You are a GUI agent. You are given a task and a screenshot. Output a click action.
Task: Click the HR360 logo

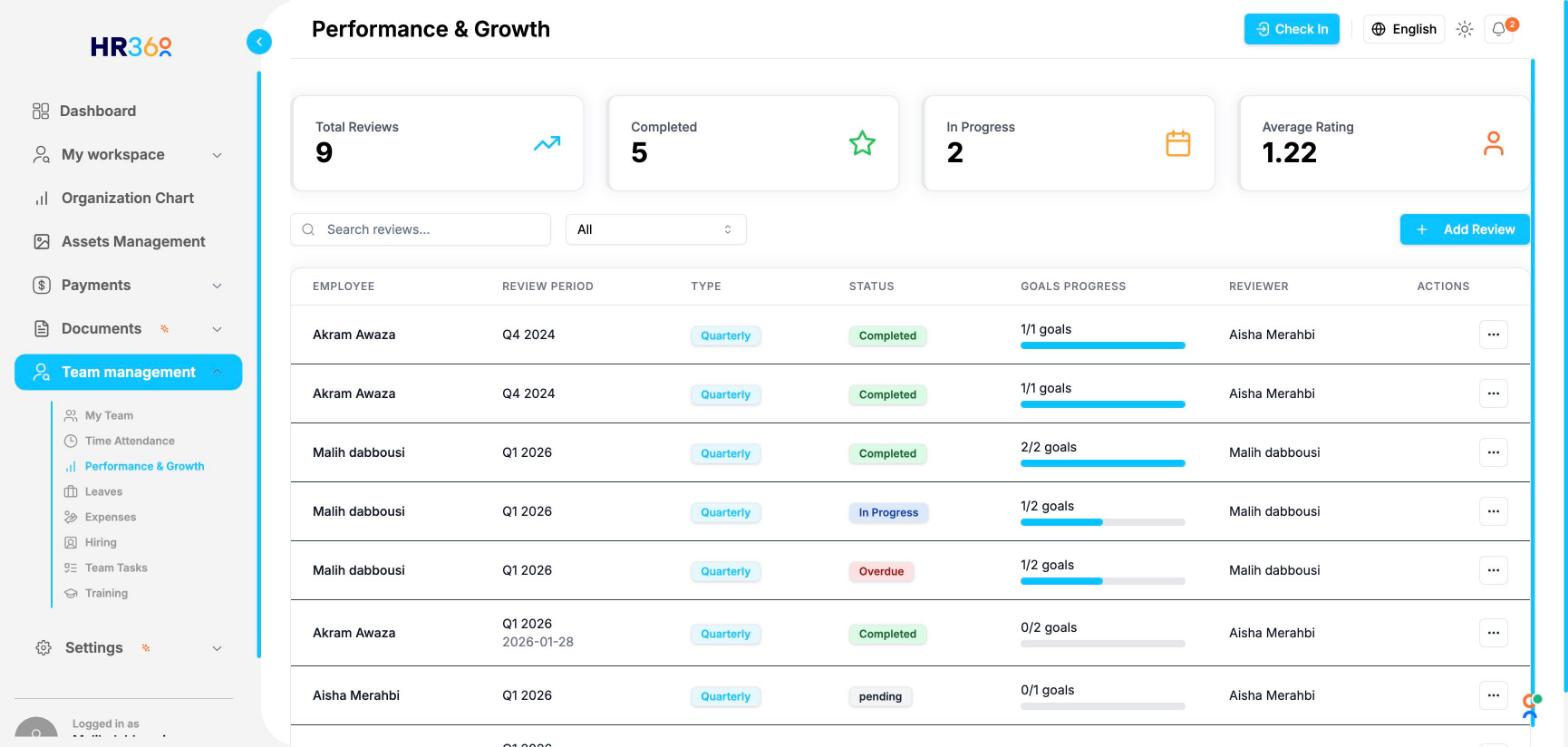(131, 46)
